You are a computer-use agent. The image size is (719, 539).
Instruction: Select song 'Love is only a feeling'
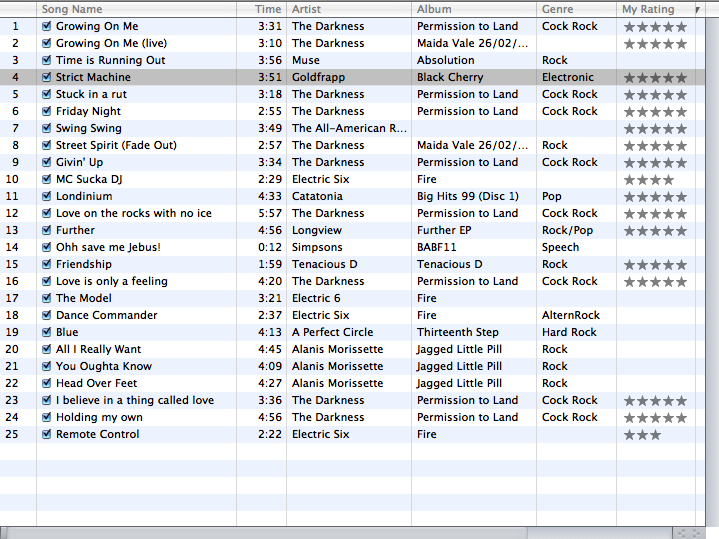[x=111, y=281]
